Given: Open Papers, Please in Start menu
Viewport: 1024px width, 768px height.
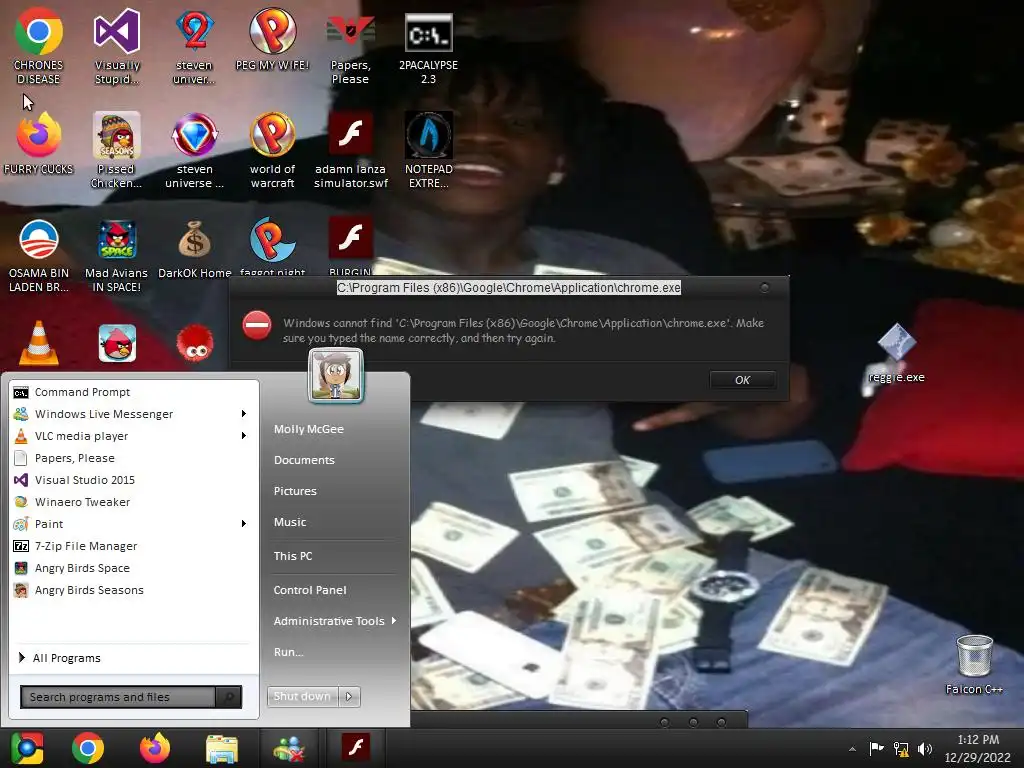Looking at the screenshot, I should coord(134,458).
